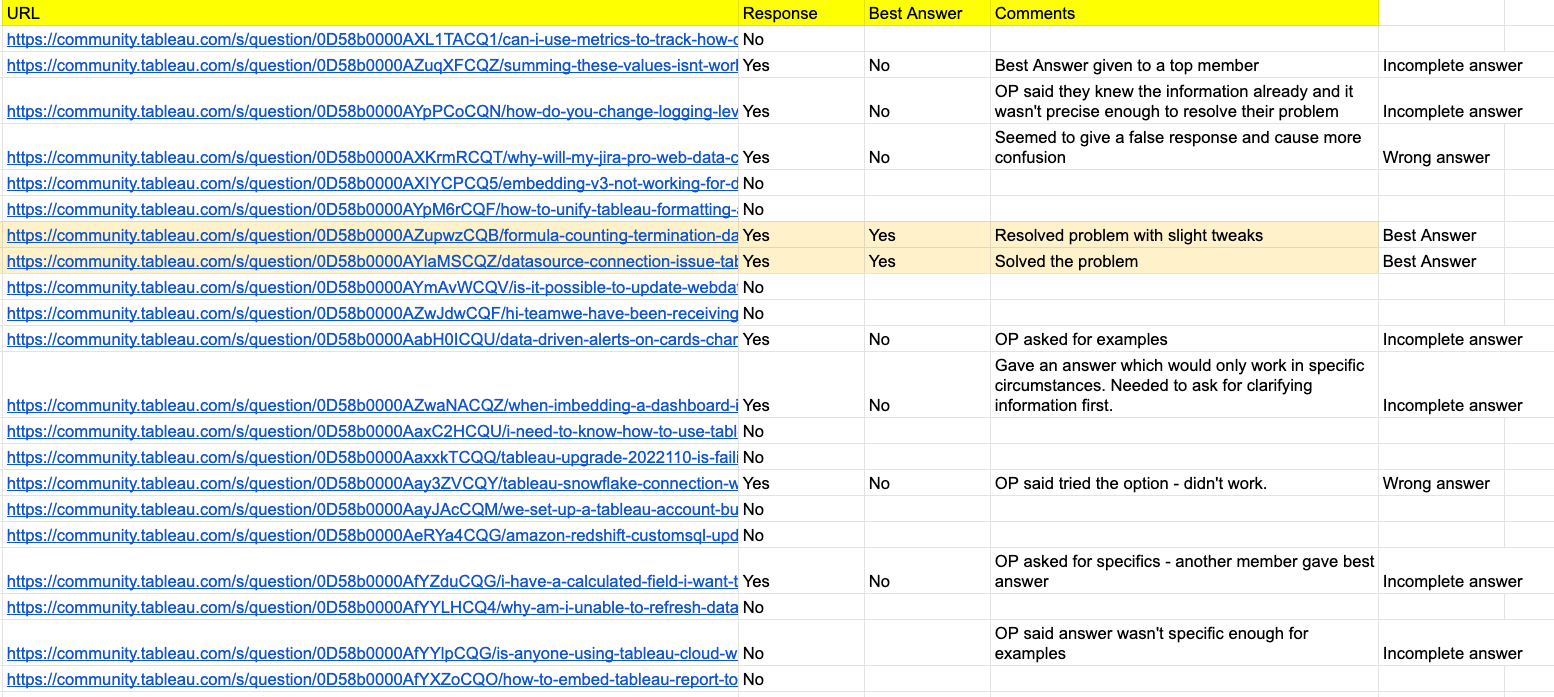Screen dimensions: 1554x697
Task: Open the tableau-snowflake-connection link
Action: click(x=372, y=484)
